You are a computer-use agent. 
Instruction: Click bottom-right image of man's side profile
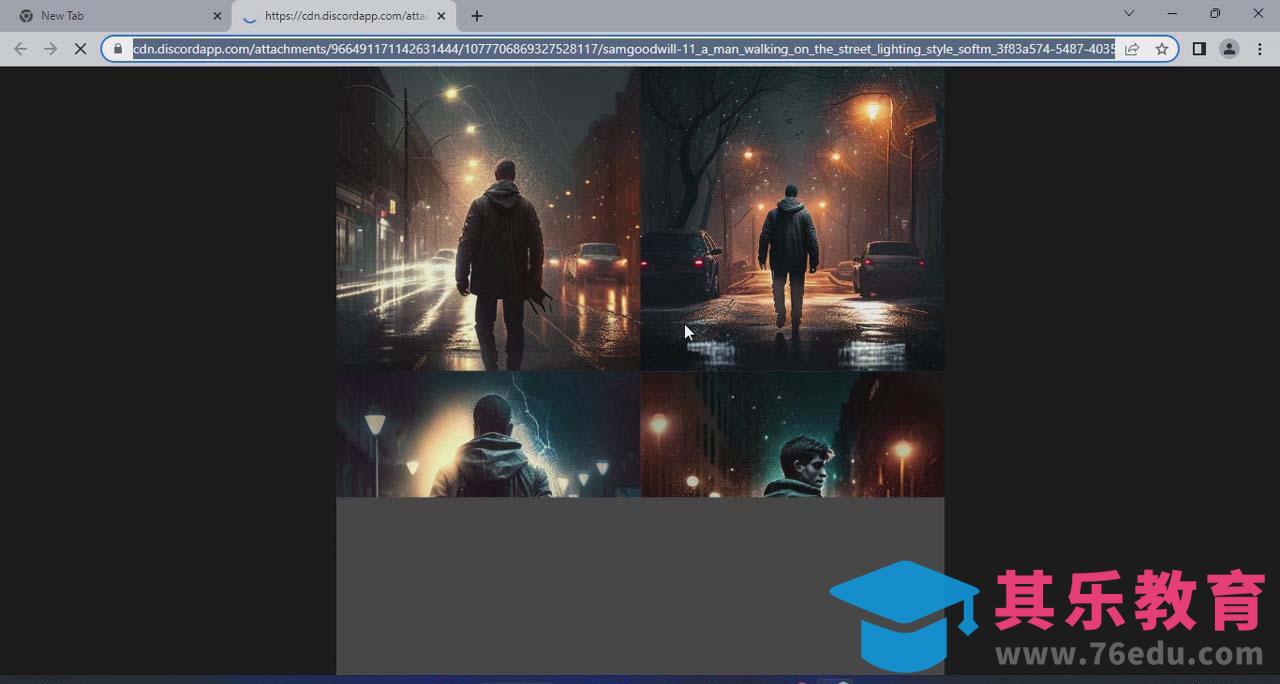pyautogui.click(x=792, y=435)
